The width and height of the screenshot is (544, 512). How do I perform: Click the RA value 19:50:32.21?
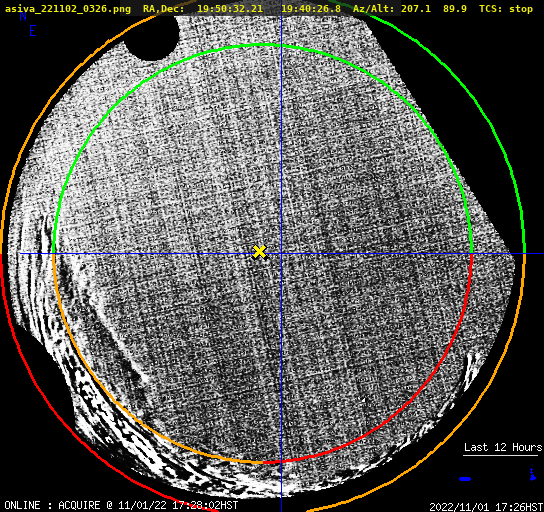coord(230,8)
